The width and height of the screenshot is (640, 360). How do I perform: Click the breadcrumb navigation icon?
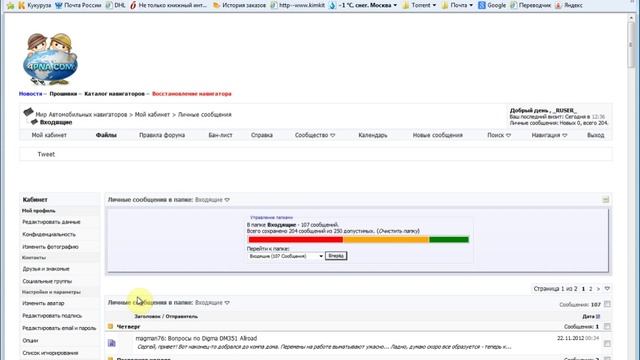click(x=28, y=112)
